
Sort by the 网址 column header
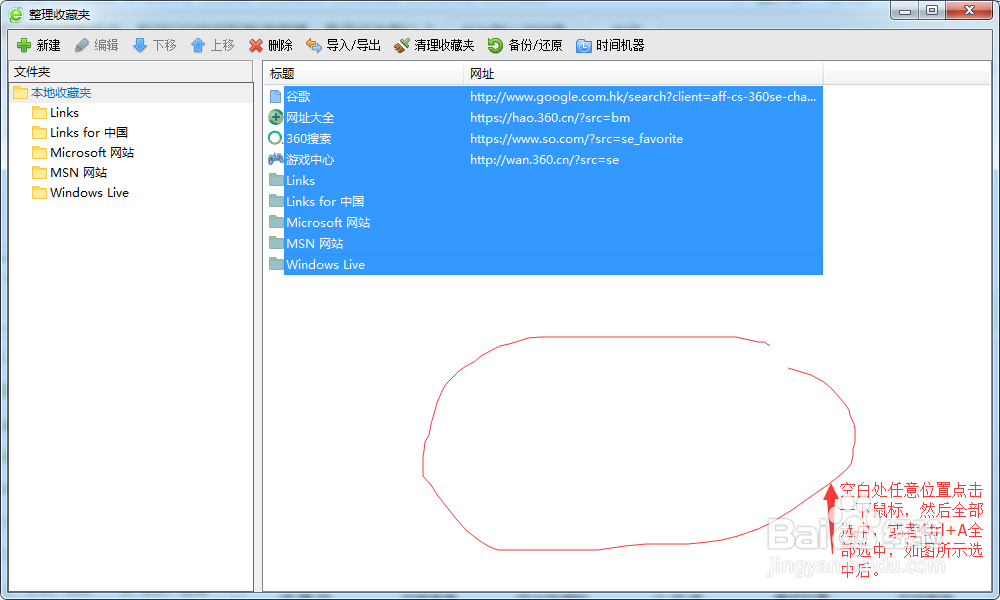(x=643, y=73)
